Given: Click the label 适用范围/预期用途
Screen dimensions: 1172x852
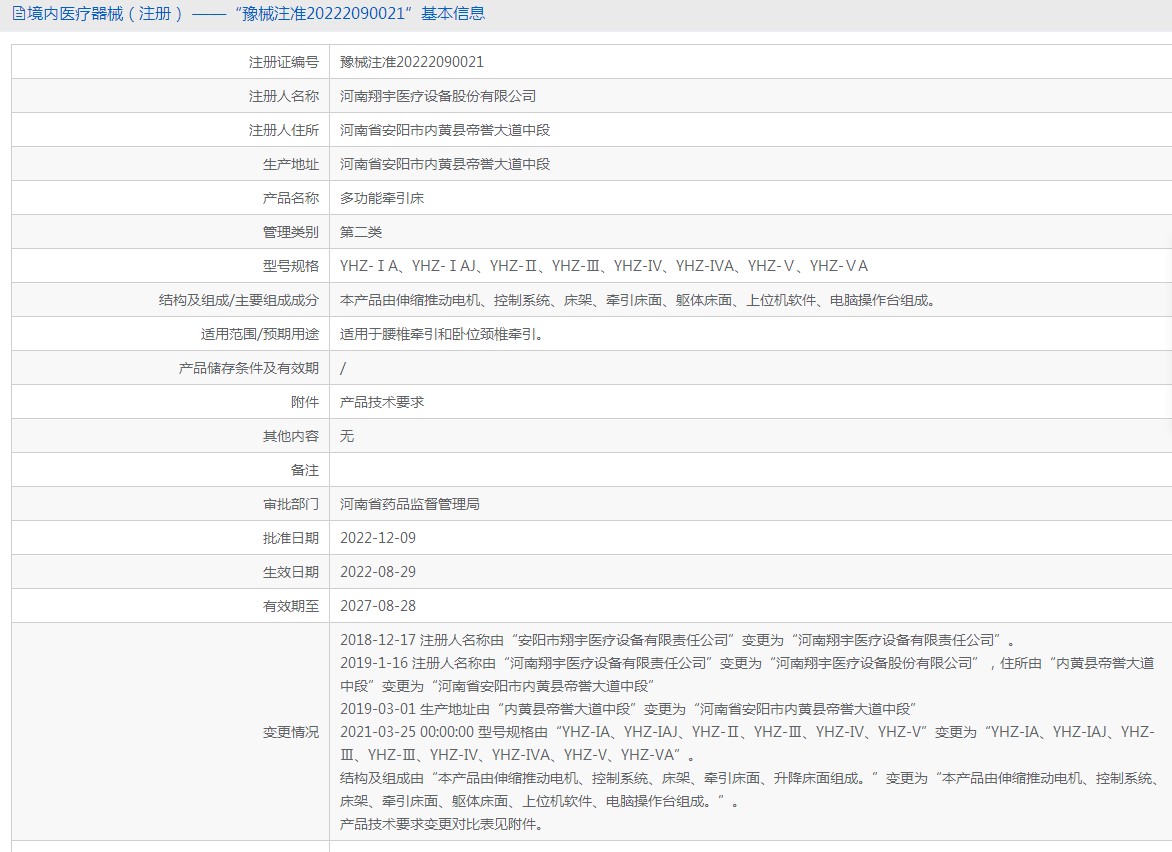Looking at the screenshot, I should [260, 334].
